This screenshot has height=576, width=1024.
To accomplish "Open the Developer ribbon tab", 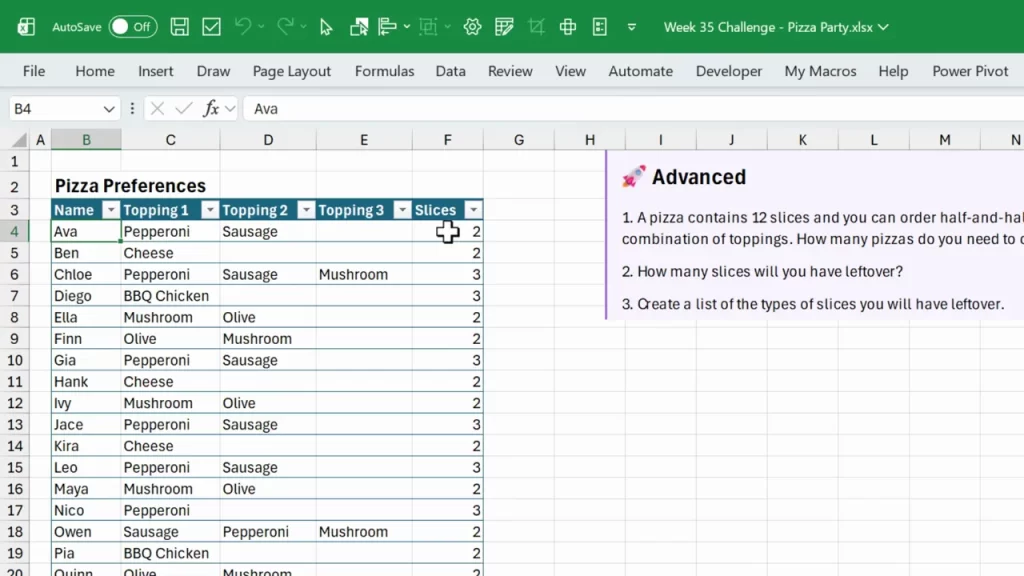I will pyautogui.click(x=728, y=71).
